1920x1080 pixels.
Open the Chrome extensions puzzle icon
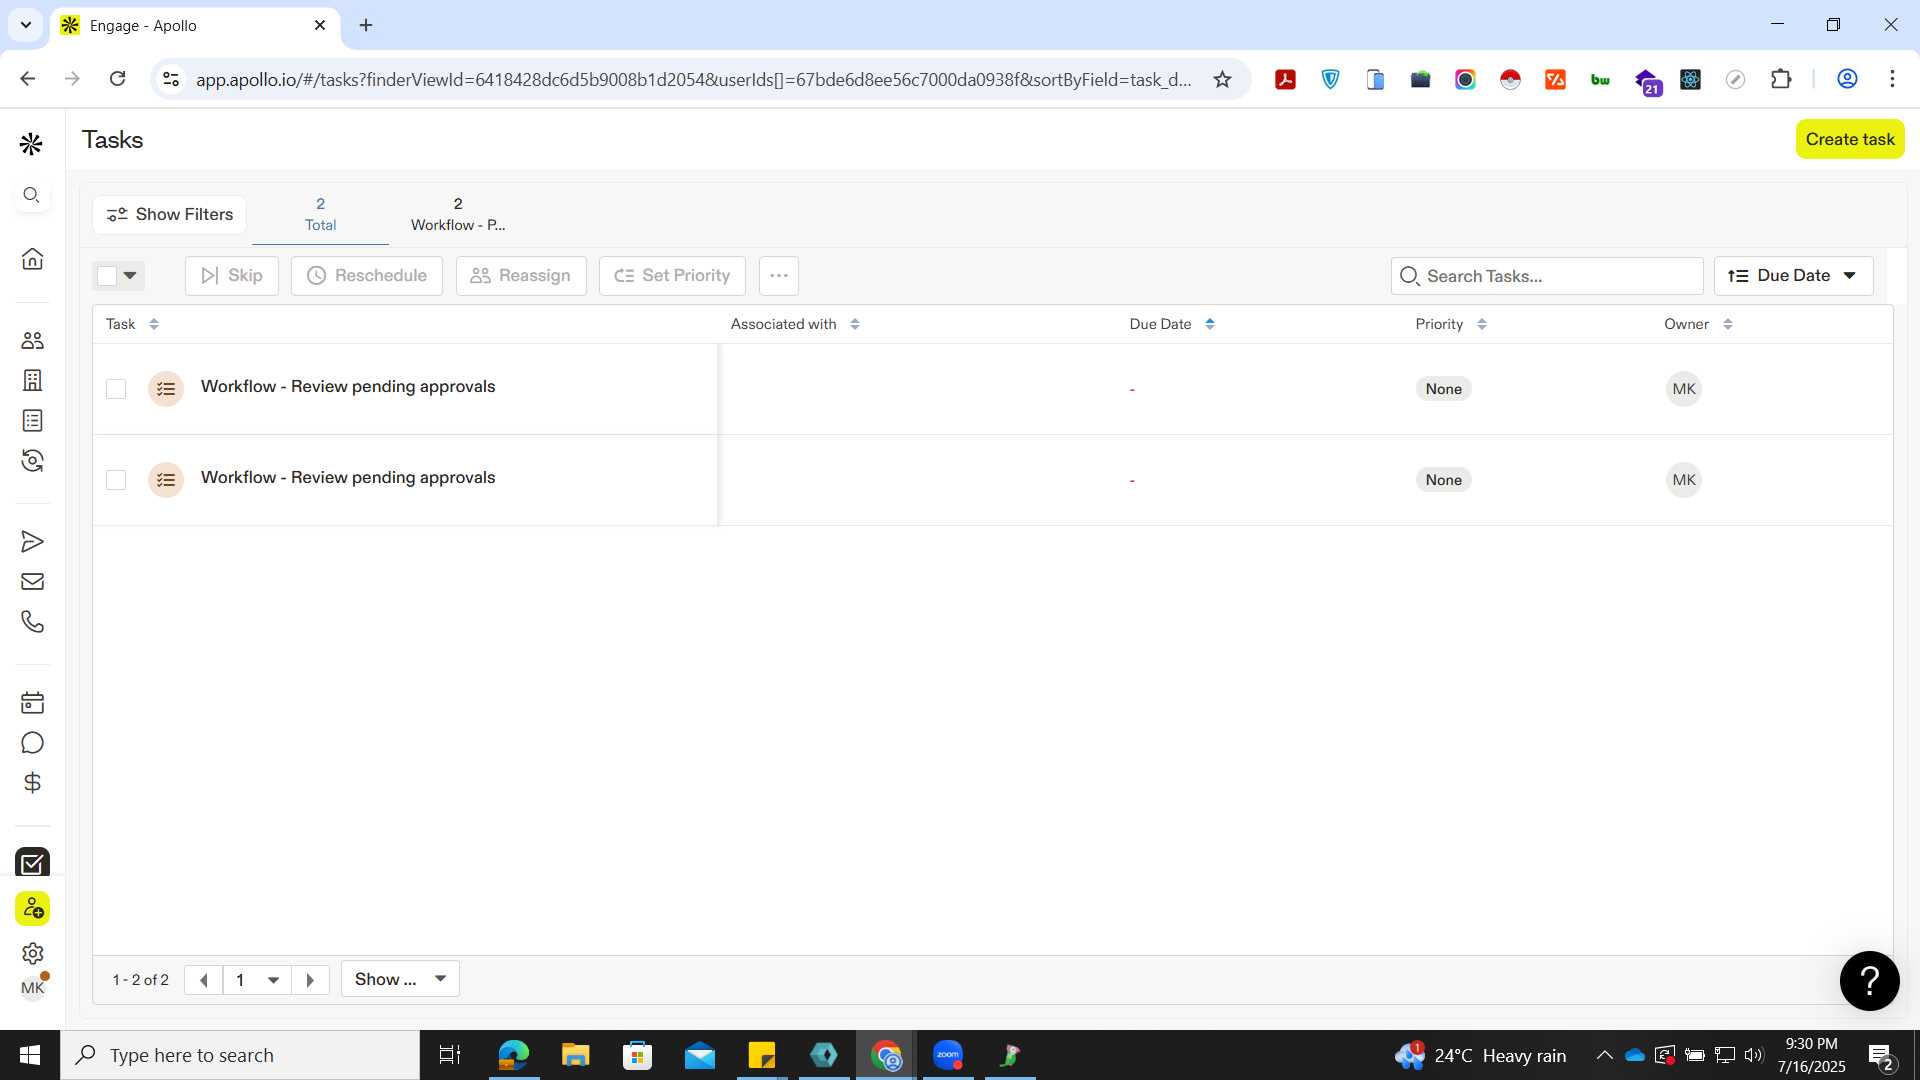pos(1781,80)
